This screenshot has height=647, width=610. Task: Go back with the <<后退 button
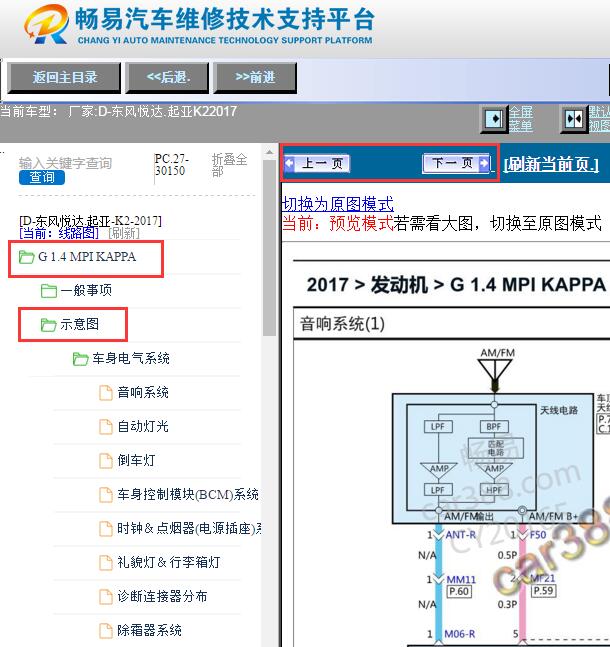tap(168, 78)
